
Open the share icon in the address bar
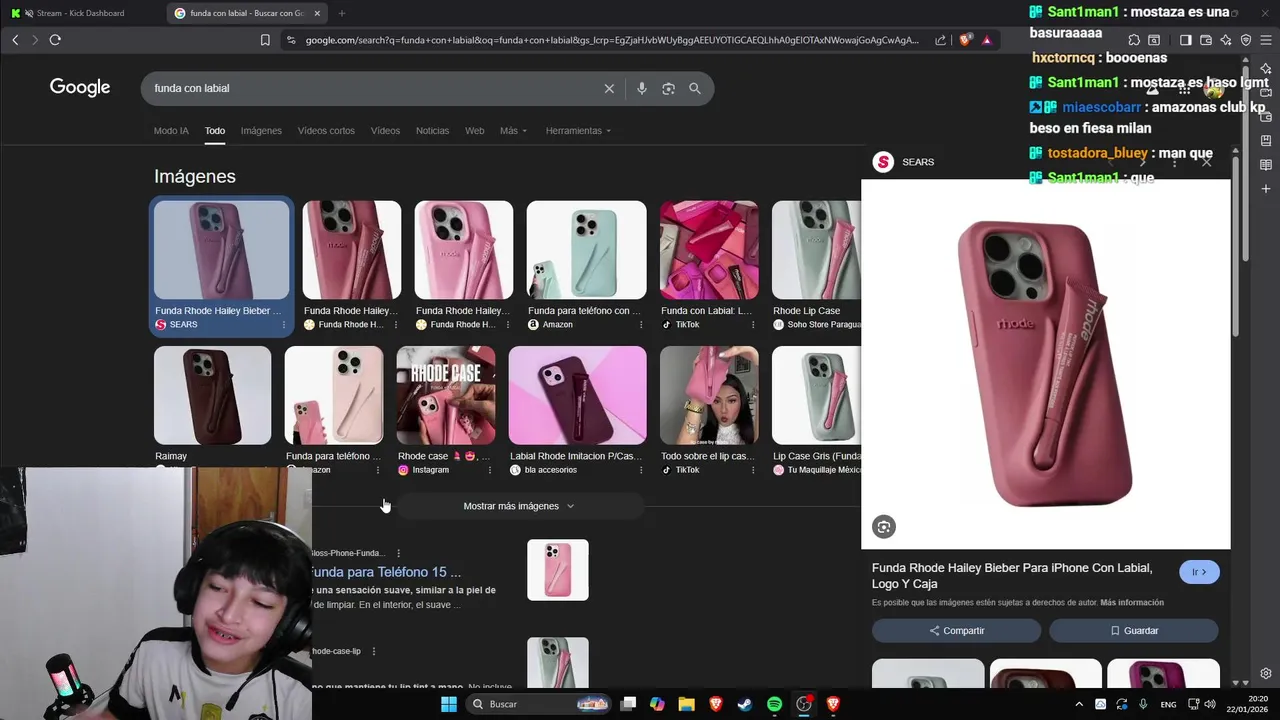point(941,40)
